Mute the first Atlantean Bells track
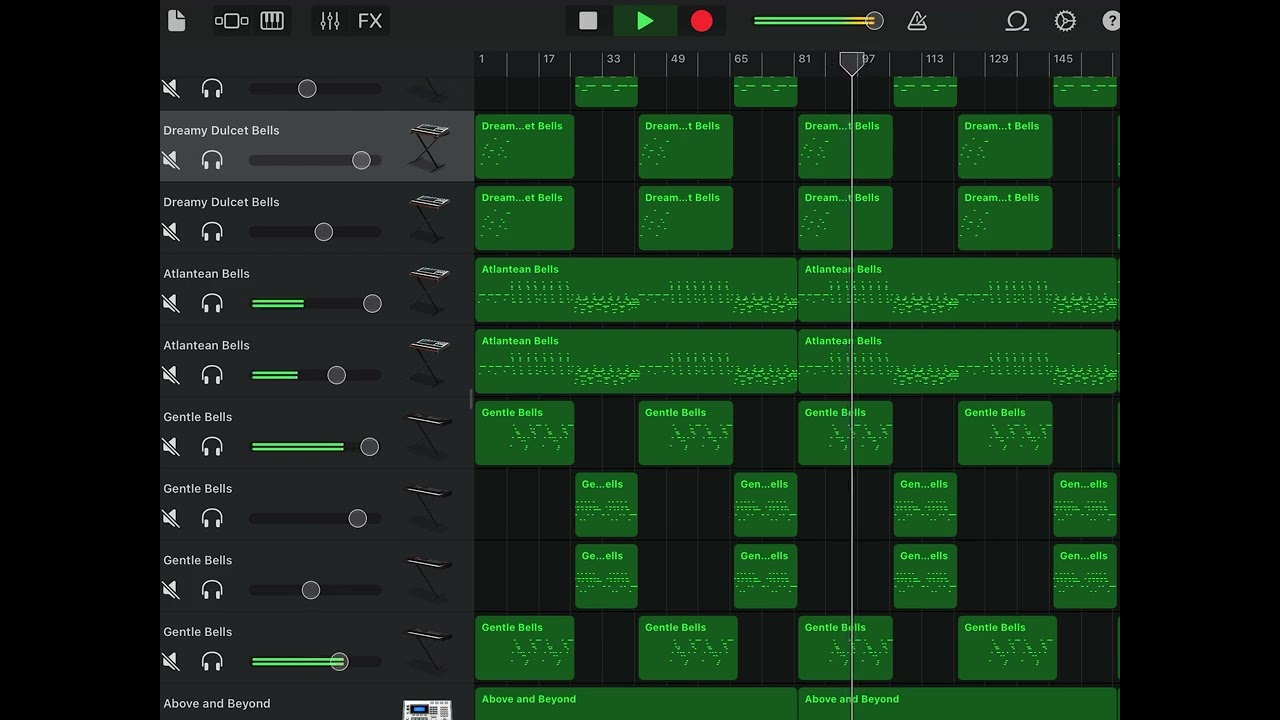Image resolution: width=1280 pixels, height=720 pixels. tap(171, 303)
